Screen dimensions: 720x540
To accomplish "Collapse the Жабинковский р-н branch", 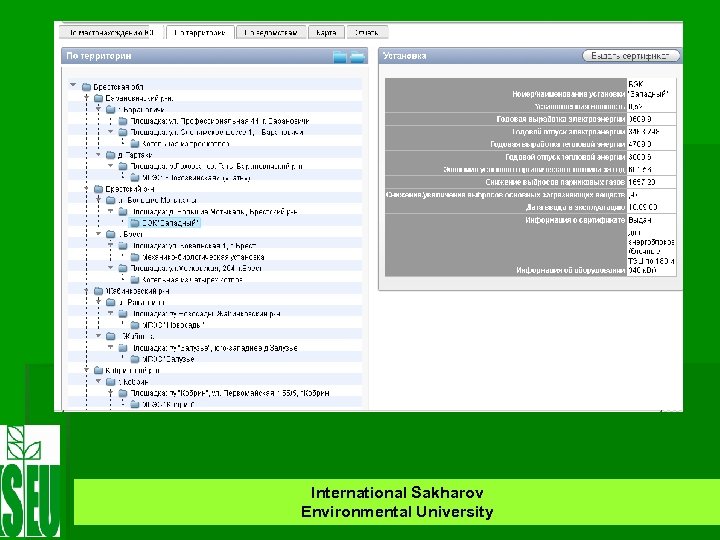I will (86, 290).
